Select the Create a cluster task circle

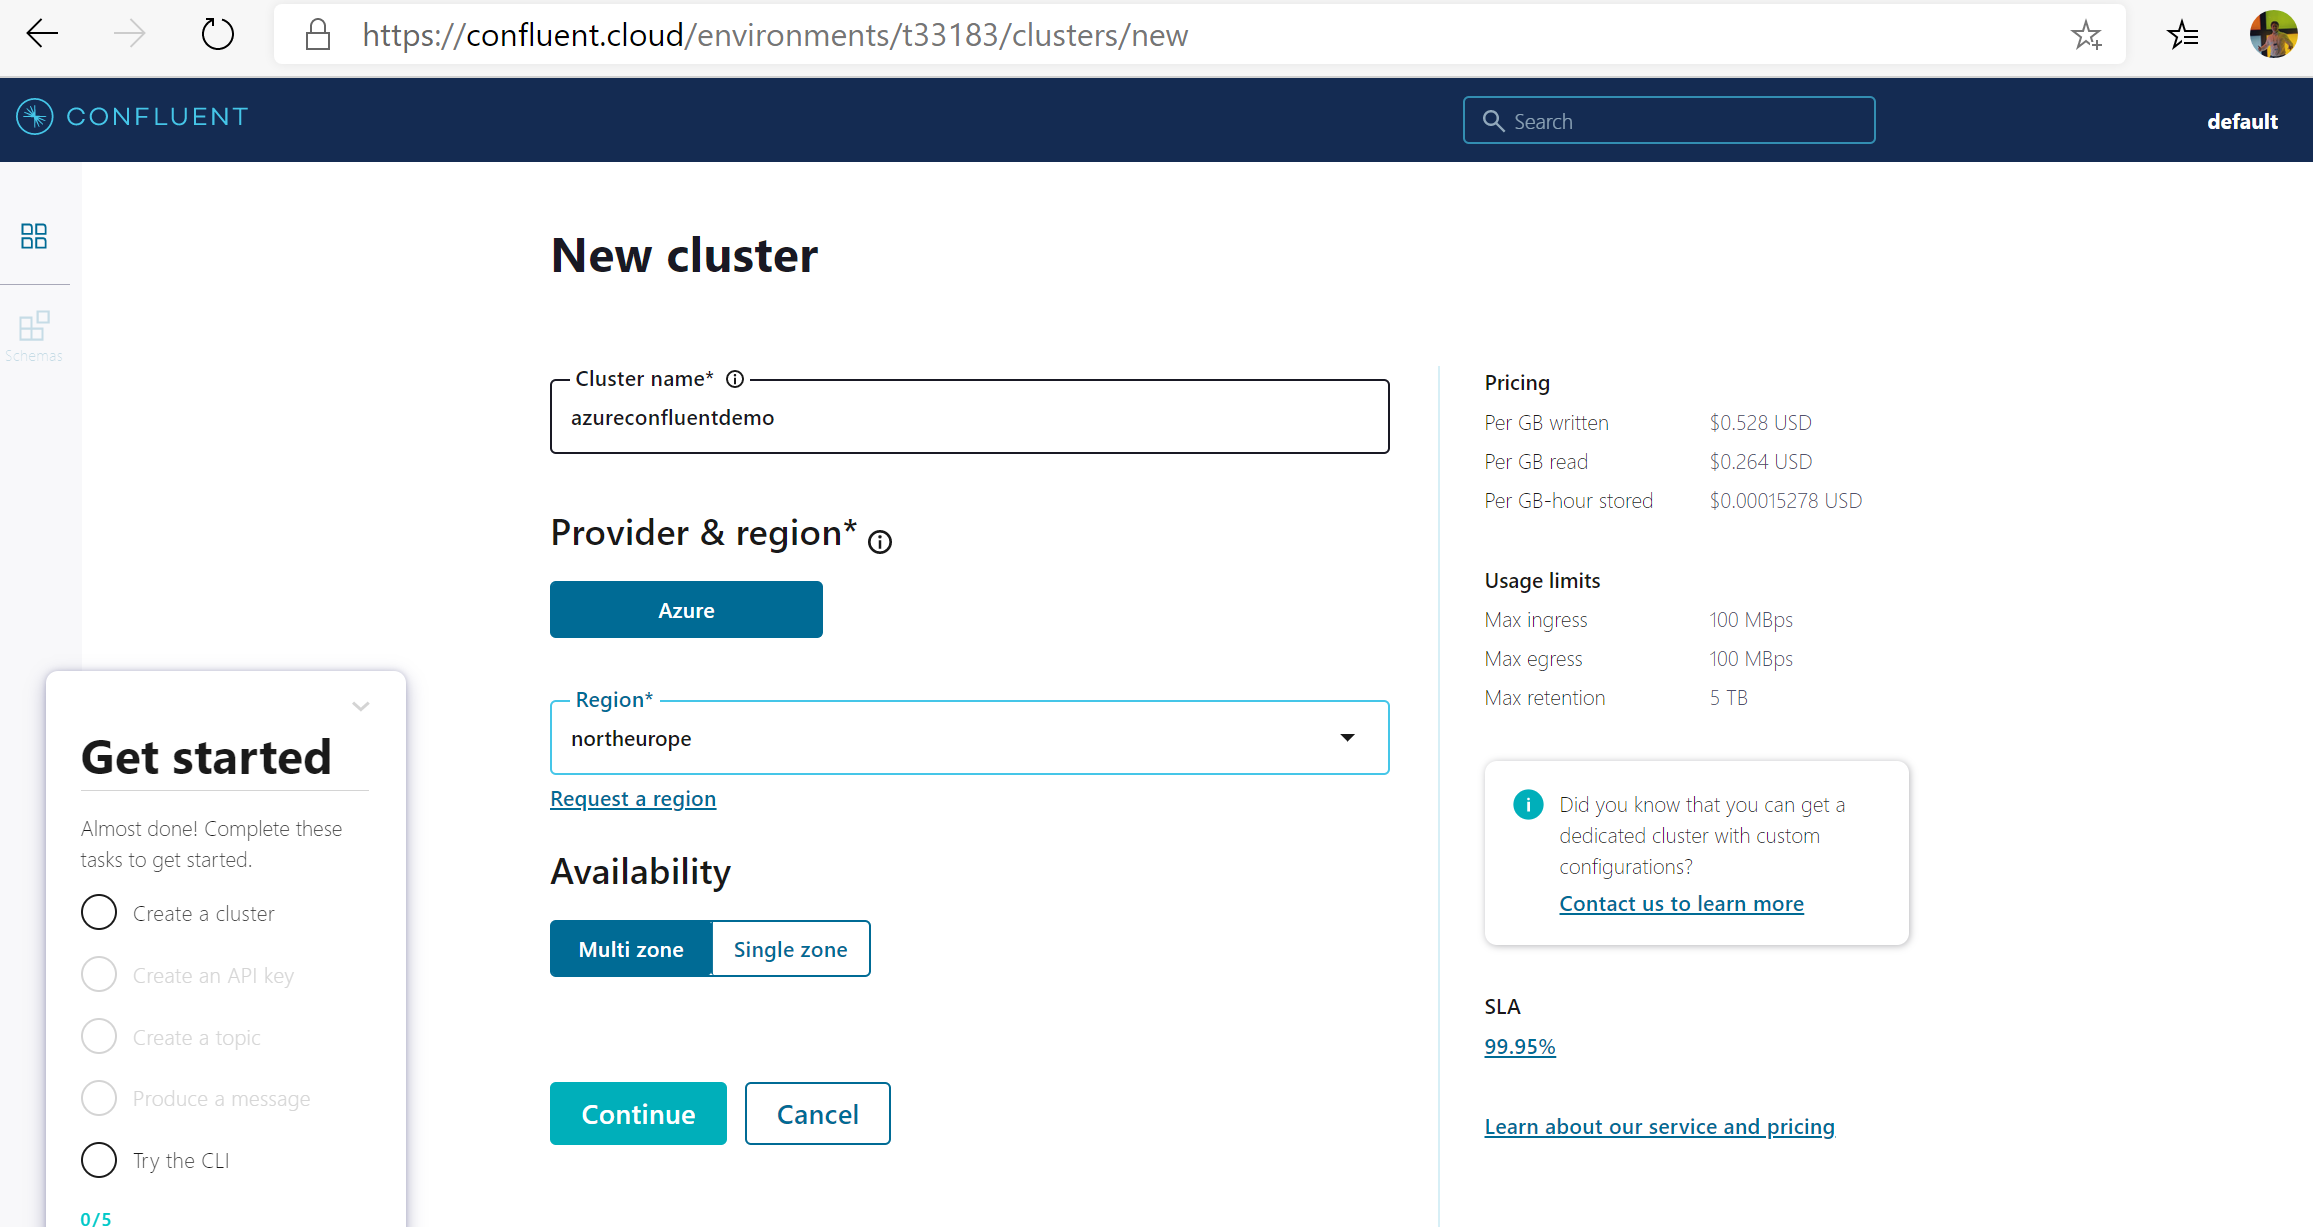[x=99, y=913]
